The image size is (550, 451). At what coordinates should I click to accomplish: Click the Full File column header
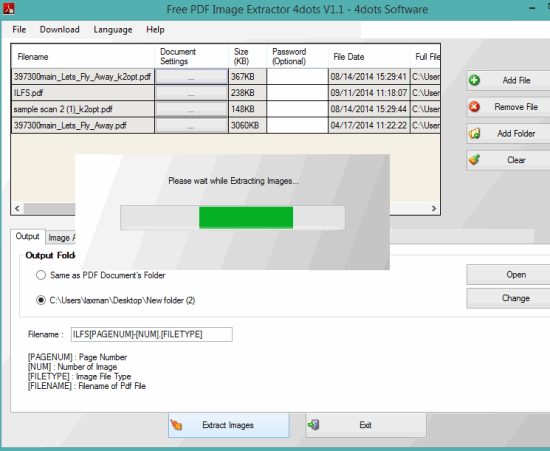(x=425, y=56)
